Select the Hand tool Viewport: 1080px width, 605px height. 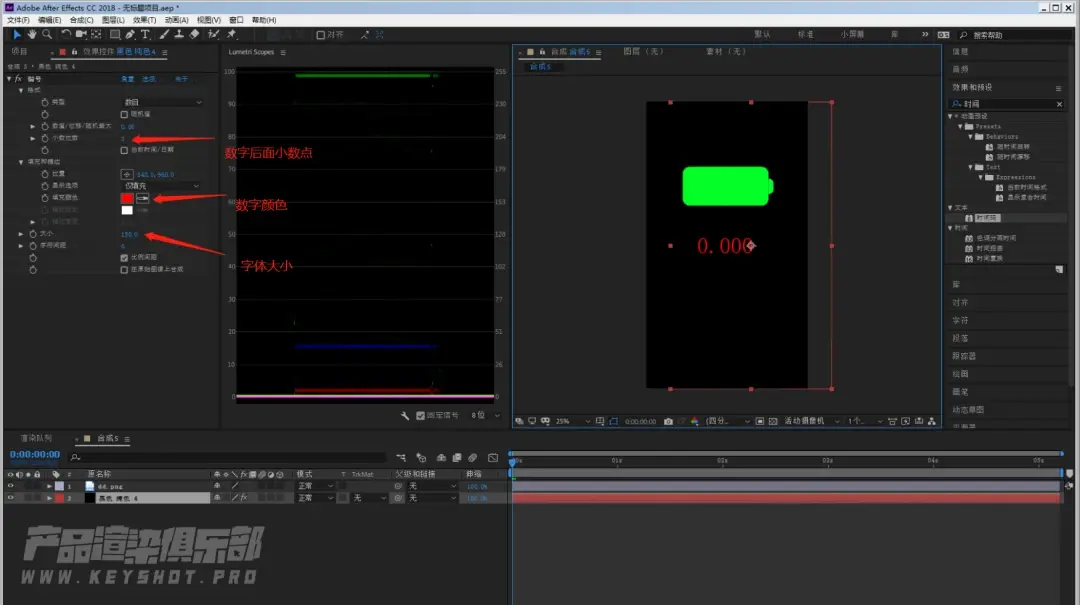pyautogui.click(x=32, y=34)
